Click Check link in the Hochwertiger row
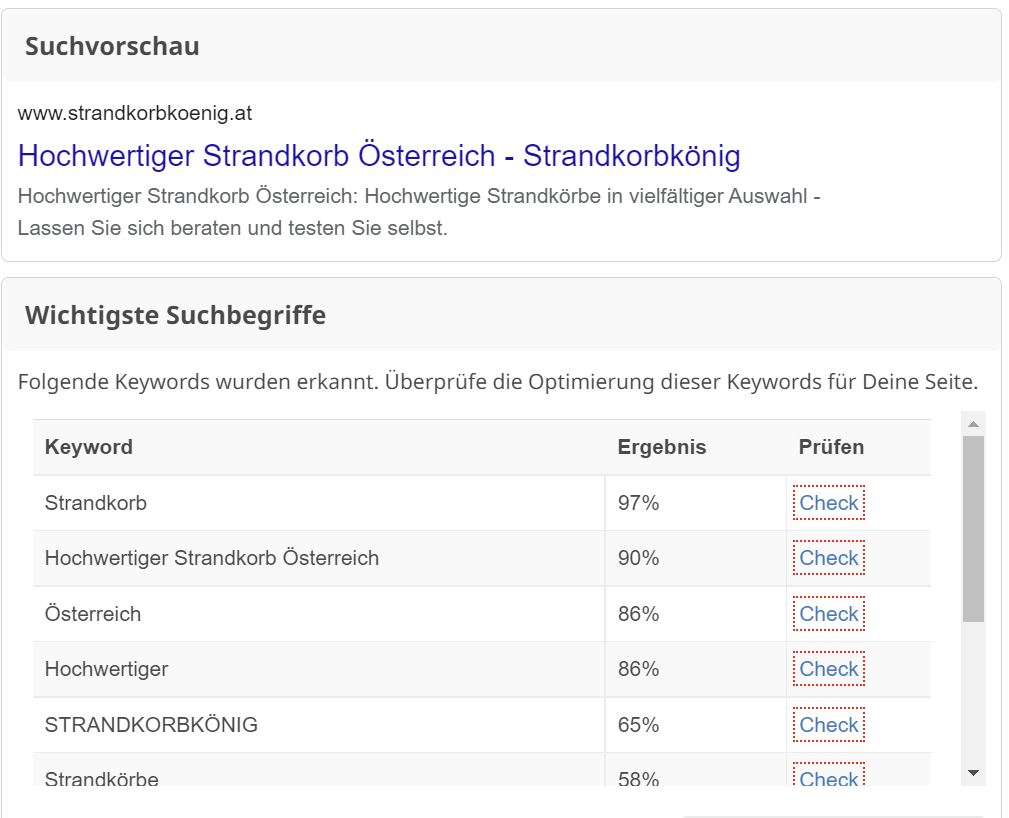 [x=828, y=669]
